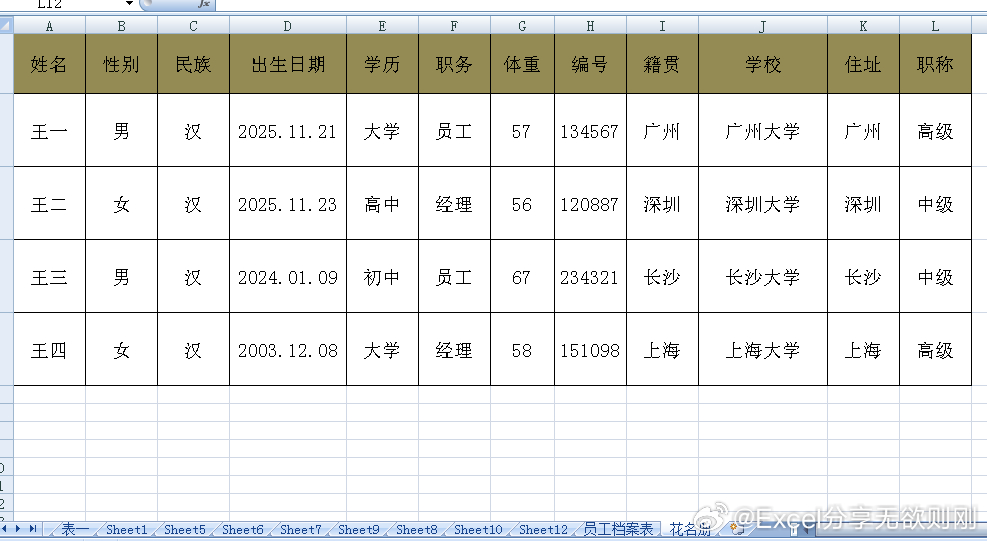Go to next sheet tab with arrow

point(19,529)
